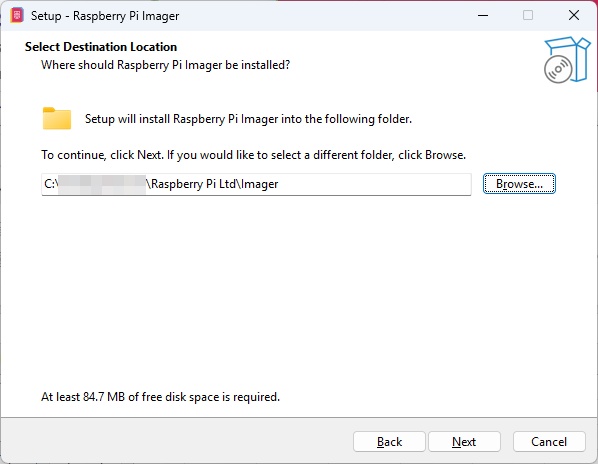Click 'Where should Raspberry Pi Imager be installed?' text

166,65
